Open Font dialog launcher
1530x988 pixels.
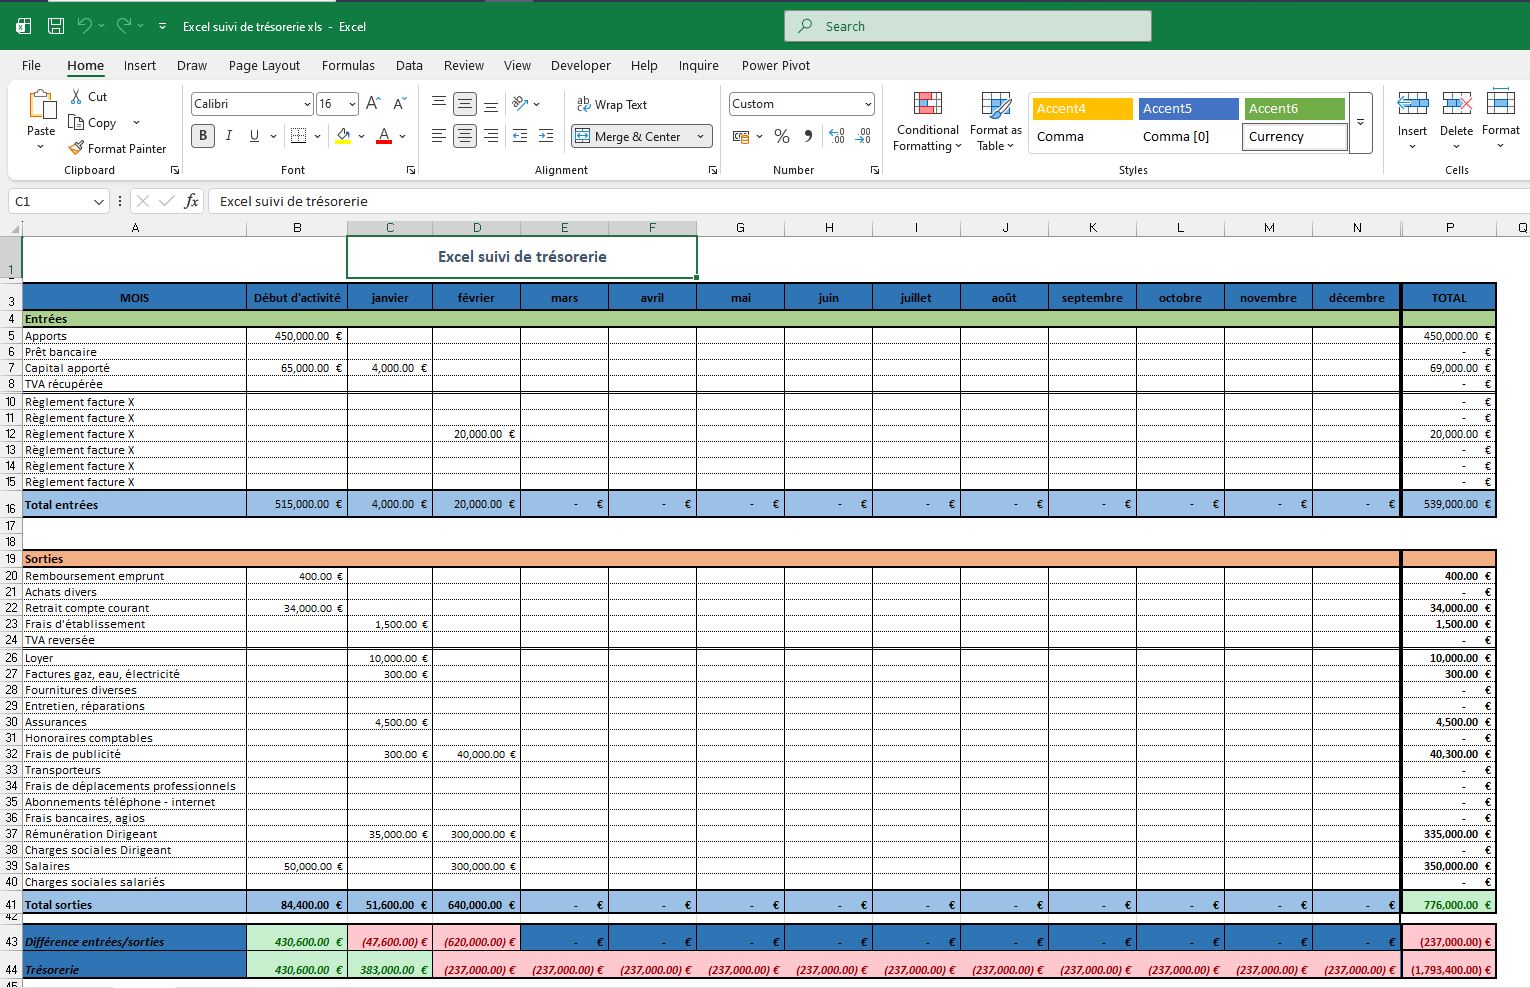click(411, 171)
